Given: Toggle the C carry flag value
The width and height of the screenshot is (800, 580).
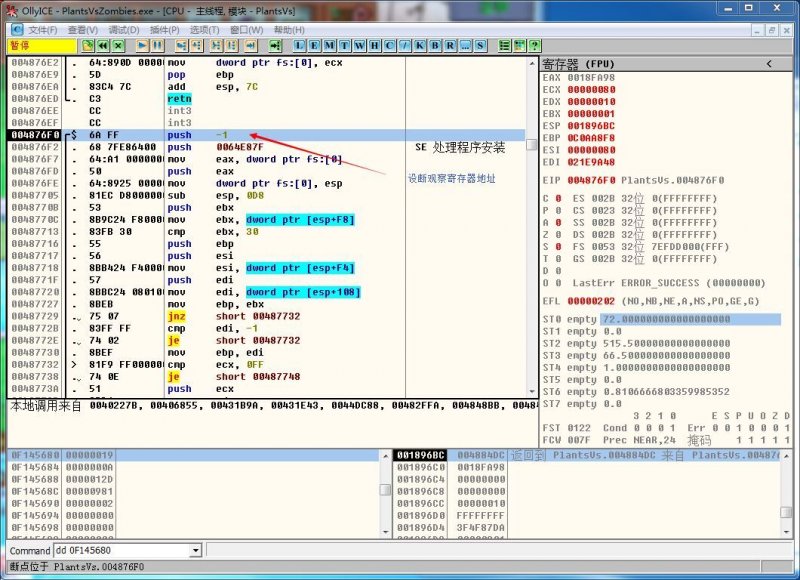Looking at the screenshot, I should [x=557, y=199].
